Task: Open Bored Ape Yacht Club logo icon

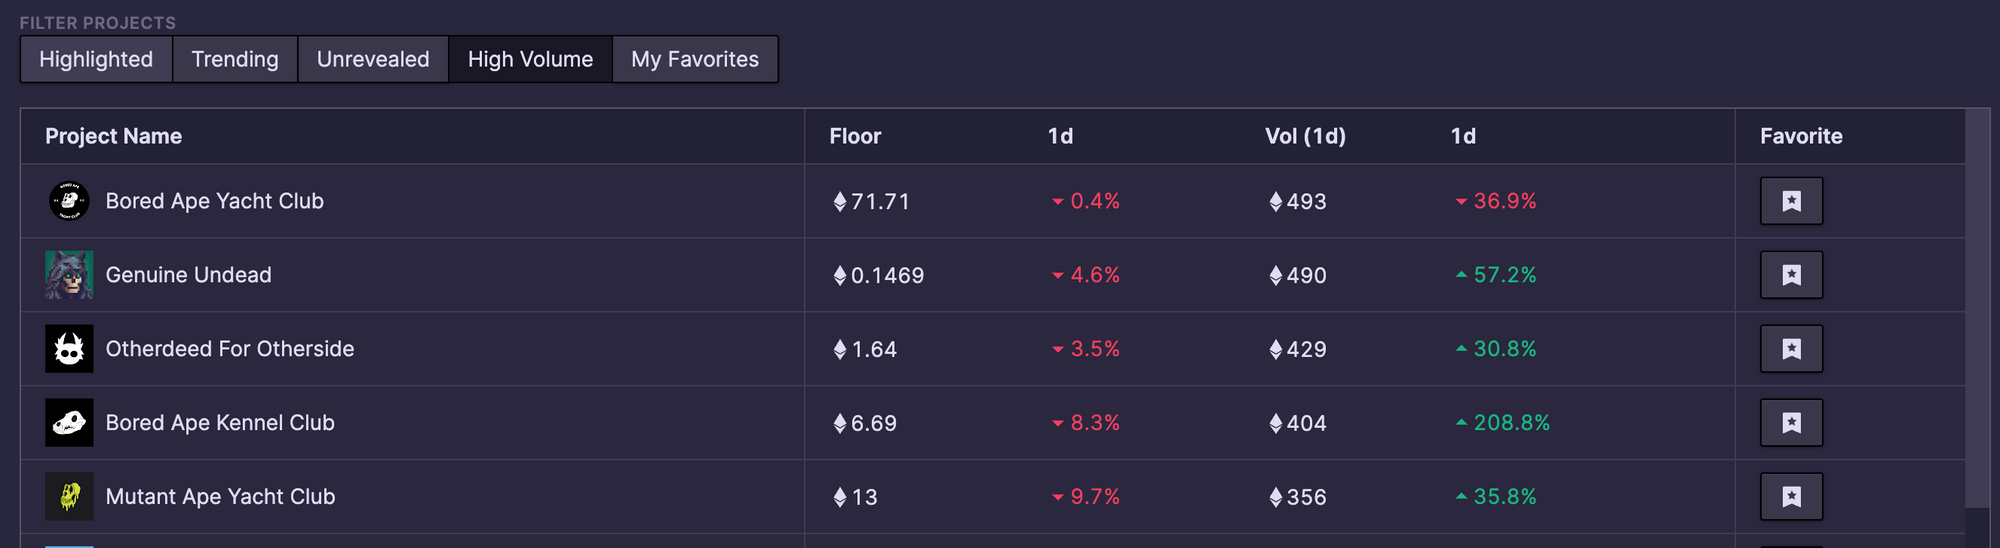Action: click(x=69, y=201)
